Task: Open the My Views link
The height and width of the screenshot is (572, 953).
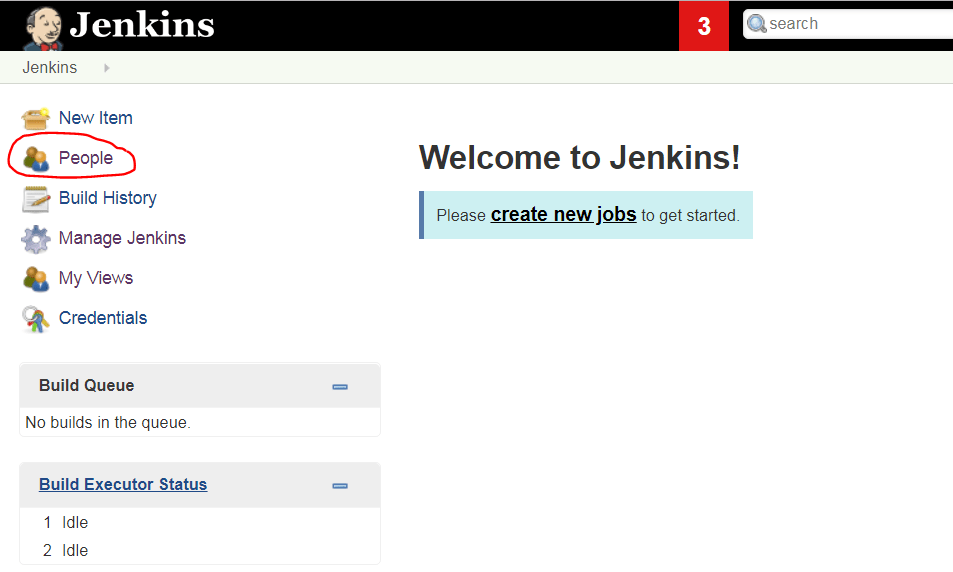Action: (96, 278)
